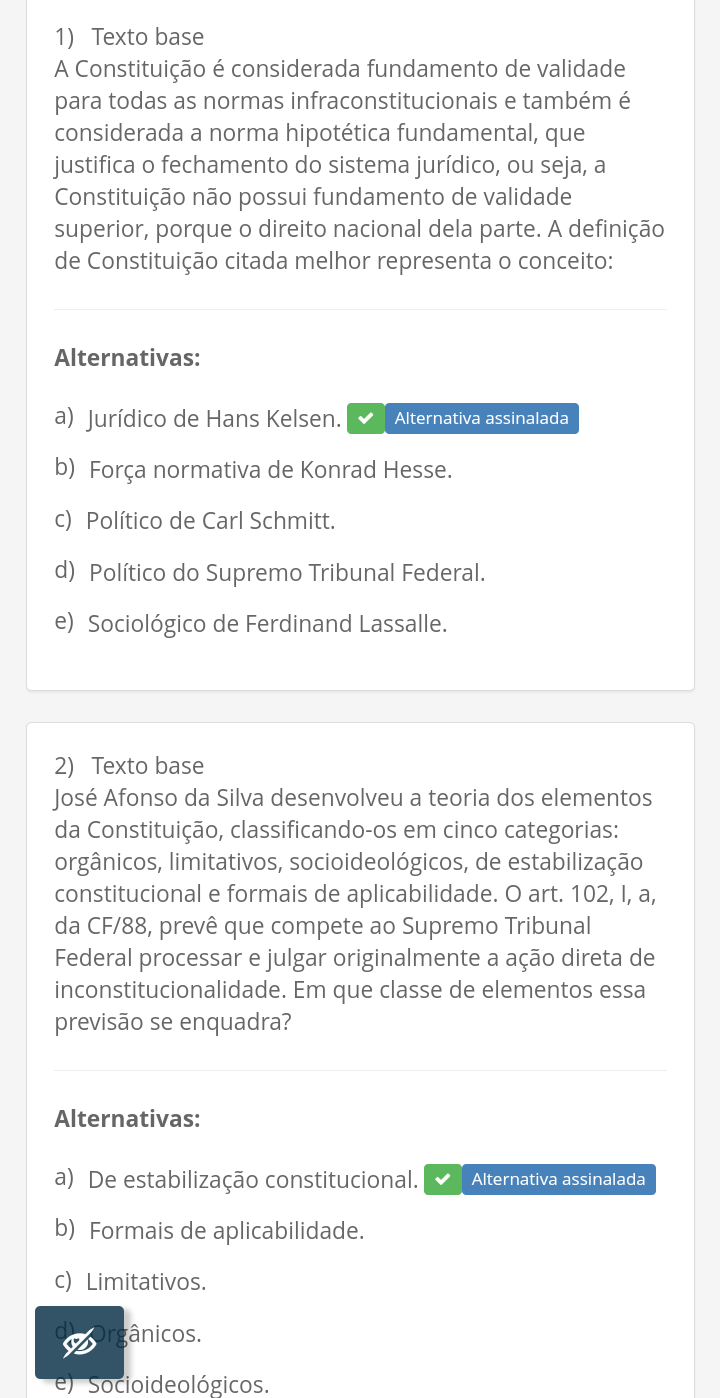Click green checkmark beside Jurídico de Hans Kelsen
The height and width of the screenshot is (1398, 720).
coord(365,418)
